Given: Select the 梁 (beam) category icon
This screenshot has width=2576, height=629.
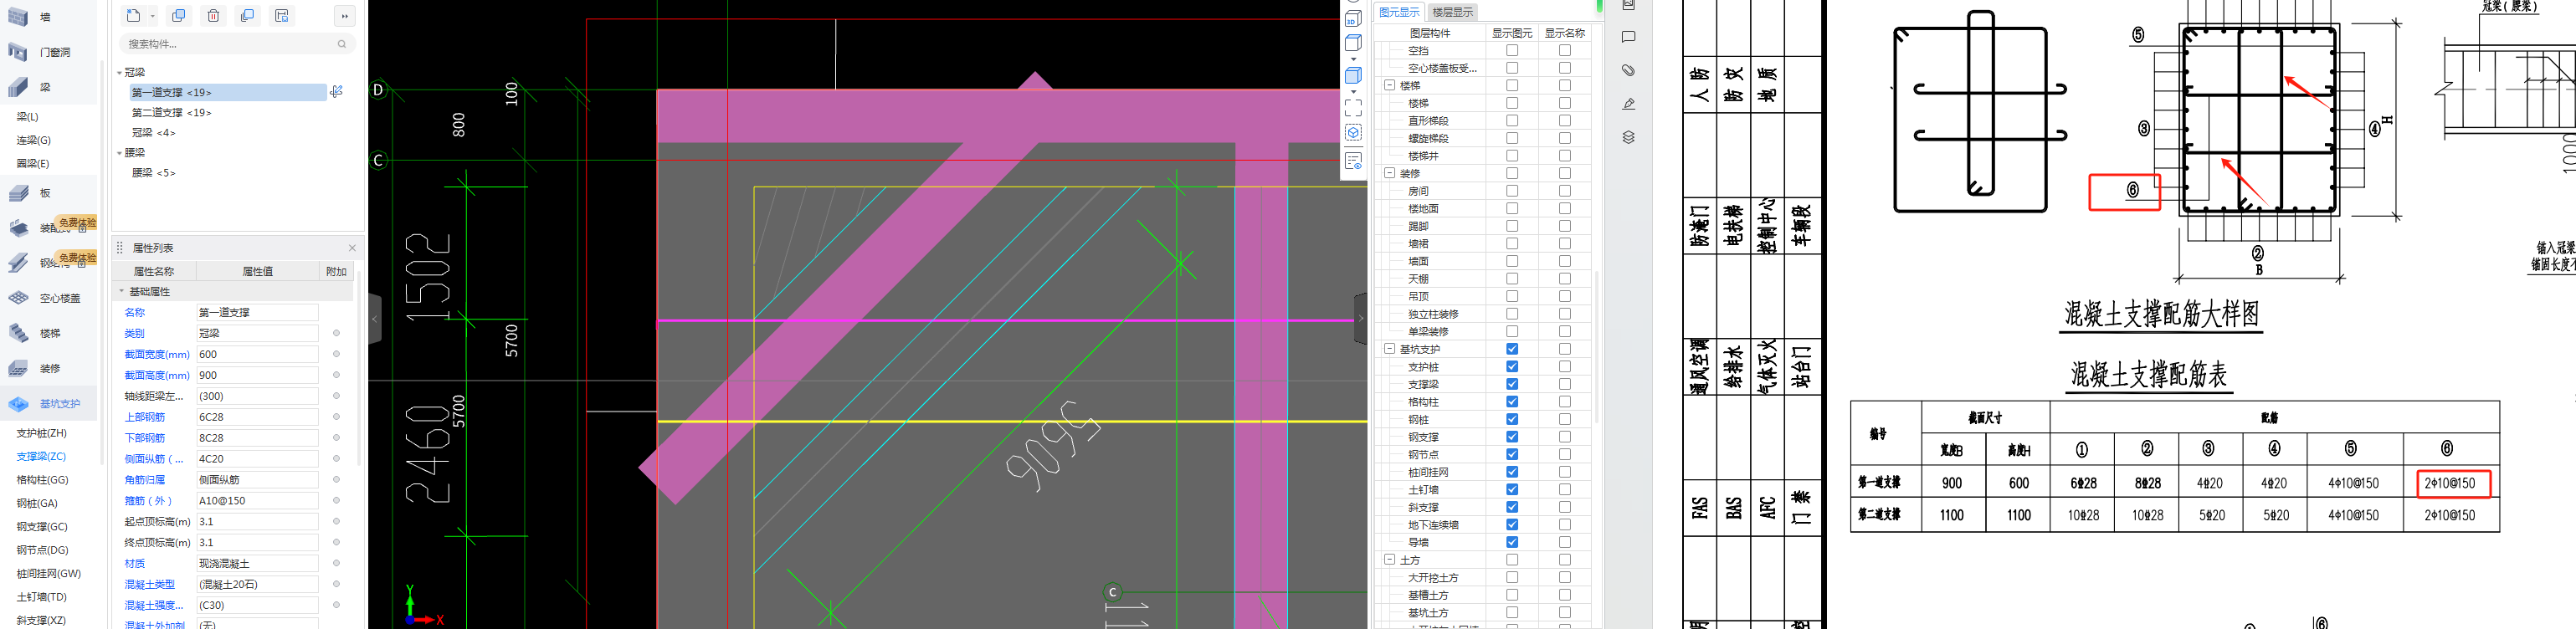Looking at the screenshot, I should (18, 87).
